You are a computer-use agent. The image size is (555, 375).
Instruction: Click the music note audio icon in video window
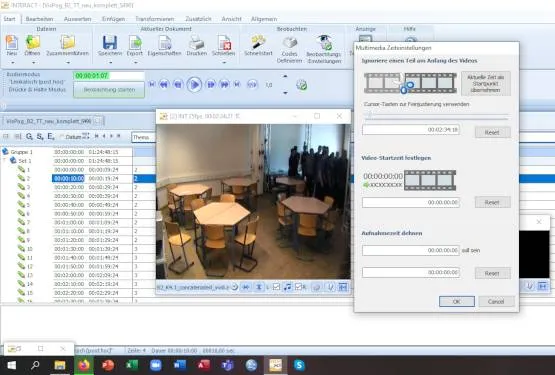point(287,287)
